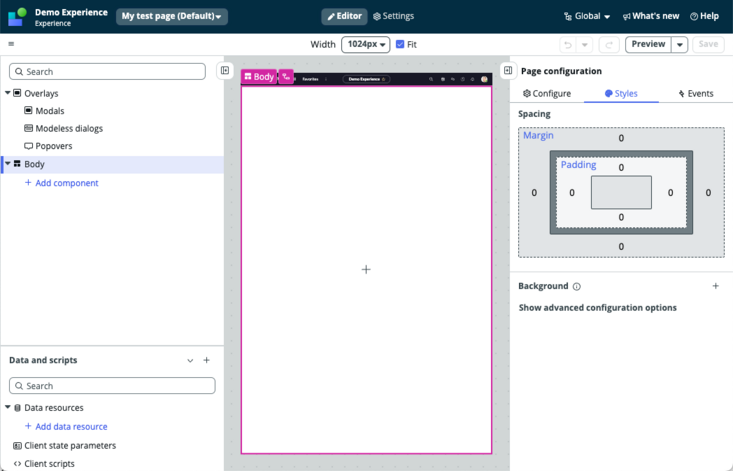Image resolution: width=733 pixels, height=471 pixels.
Task: Click the Add component link
Action: [61, 183]
